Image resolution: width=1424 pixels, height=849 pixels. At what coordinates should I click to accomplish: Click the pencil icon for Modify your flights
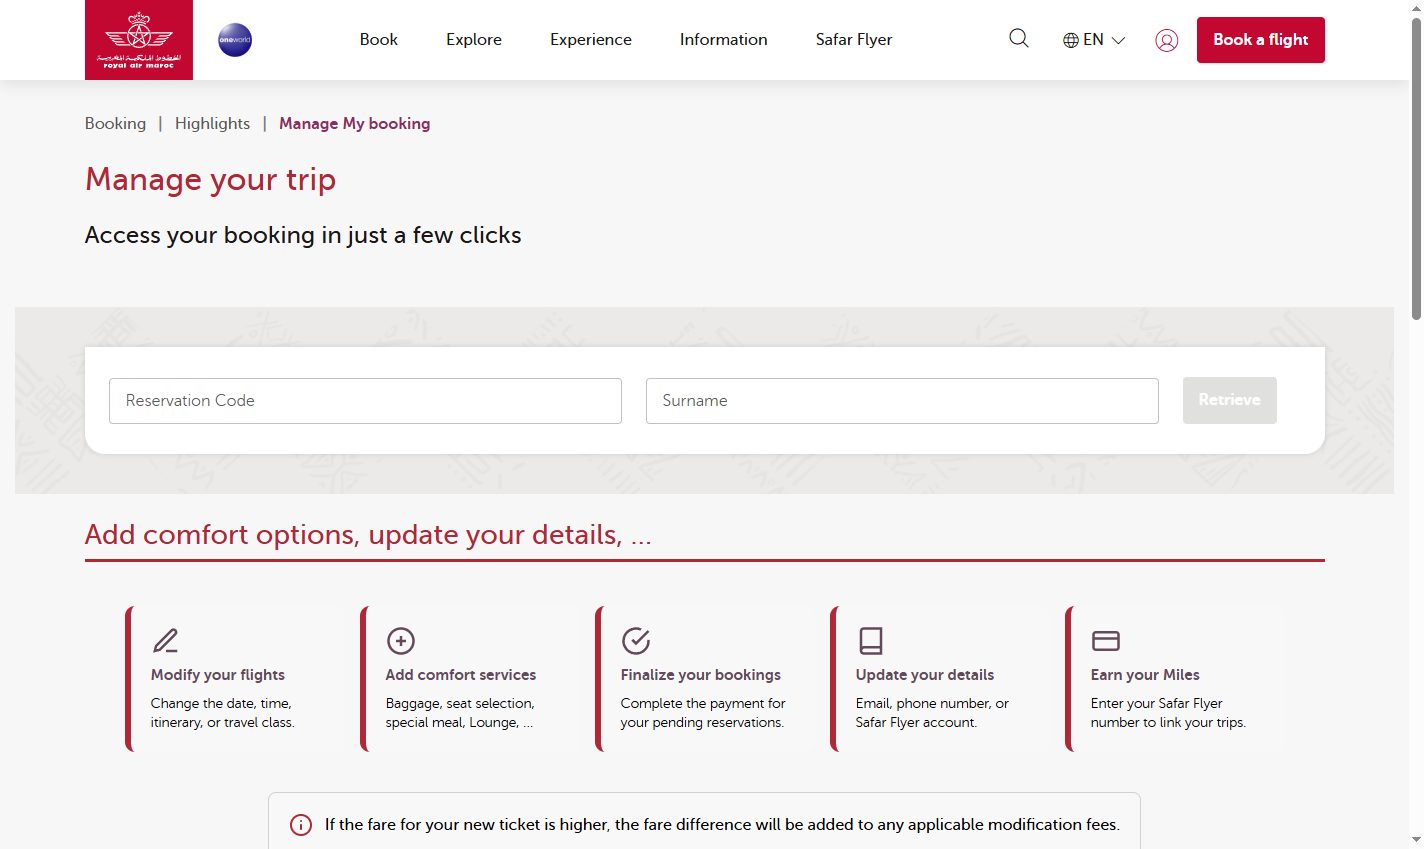(165, 640)
